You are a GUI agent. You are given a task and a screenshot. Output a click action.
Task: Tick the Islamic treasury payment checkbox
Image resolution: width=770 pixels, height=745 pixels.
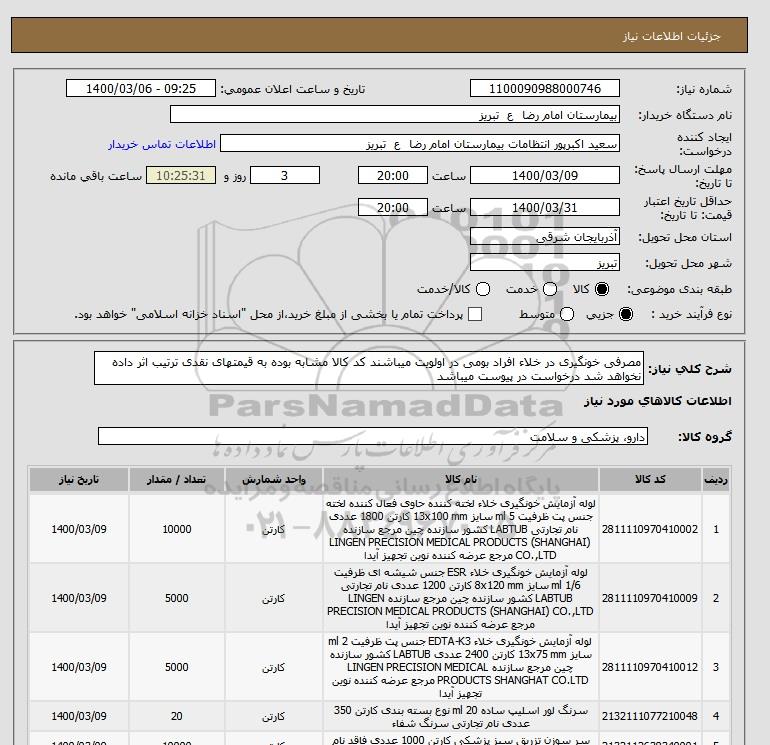(475, 314)
